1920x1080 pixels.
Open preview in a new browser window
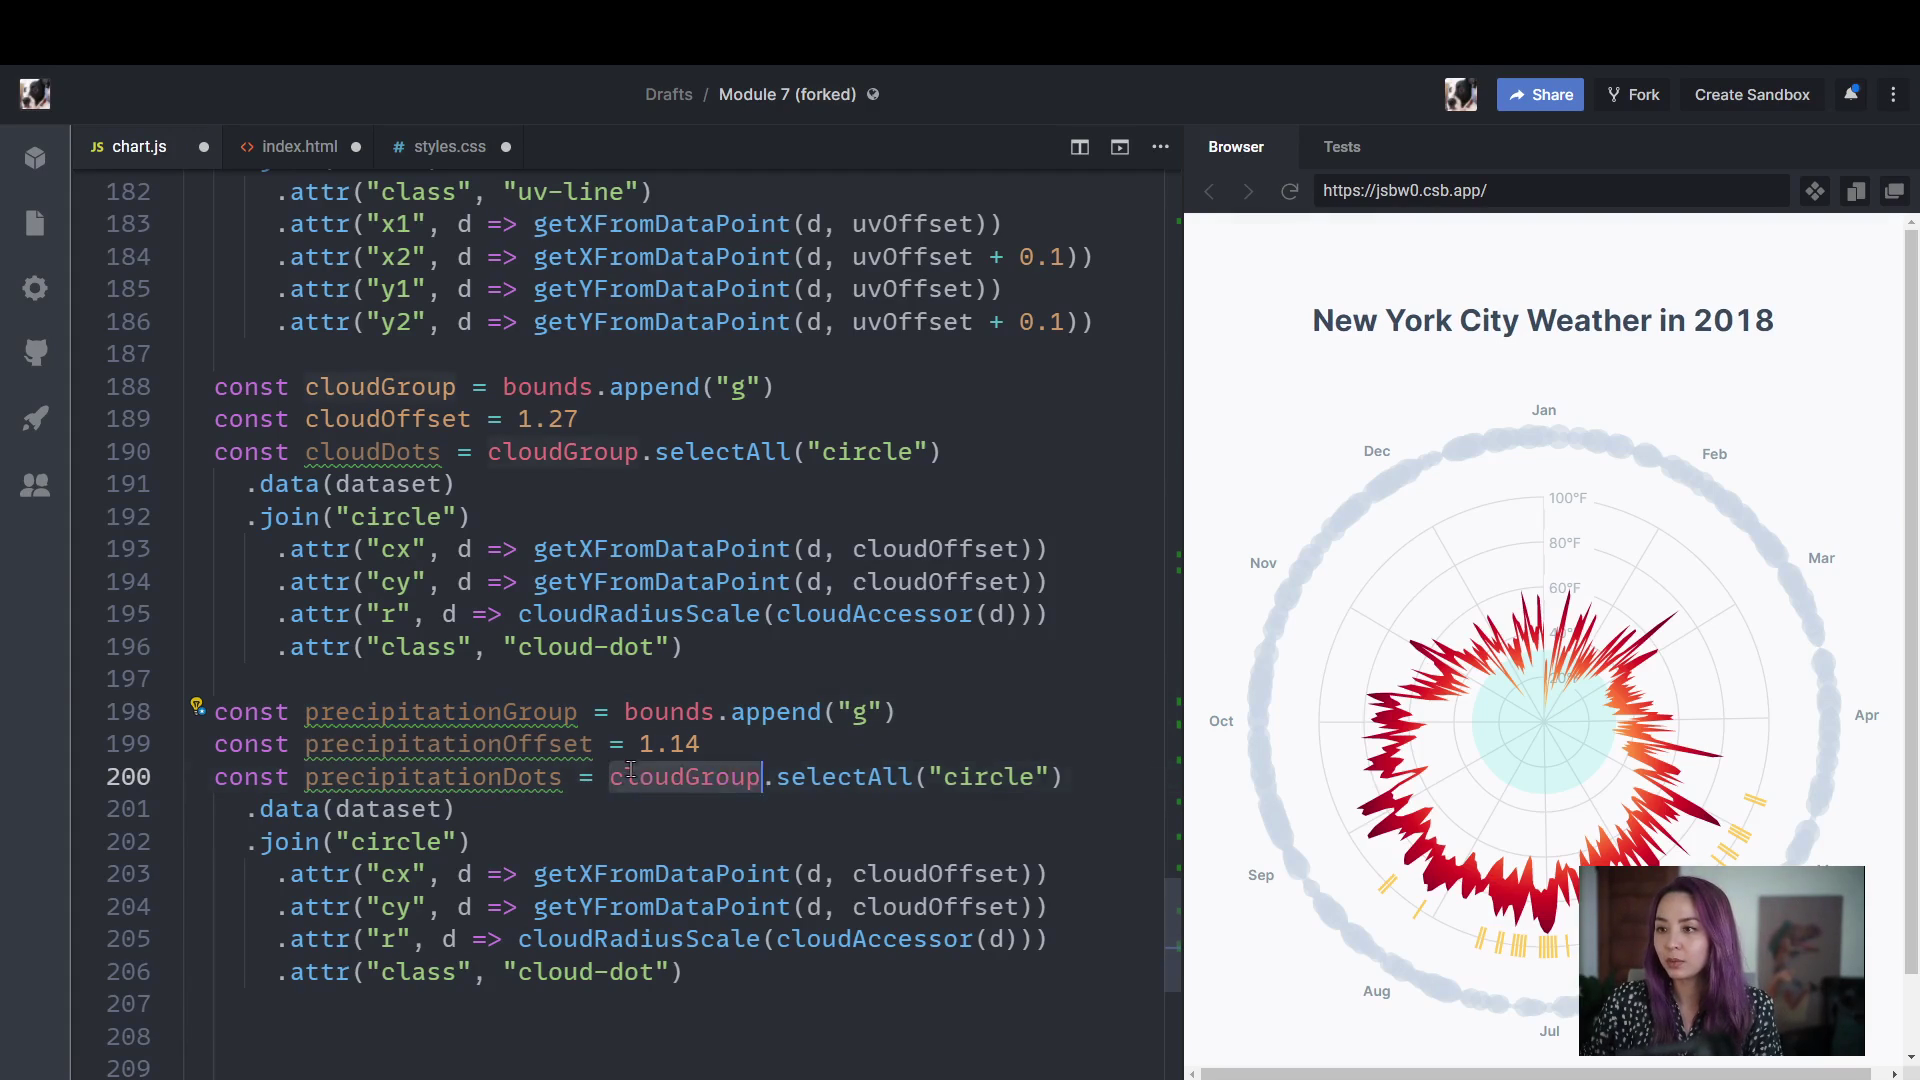(1895, 191)
